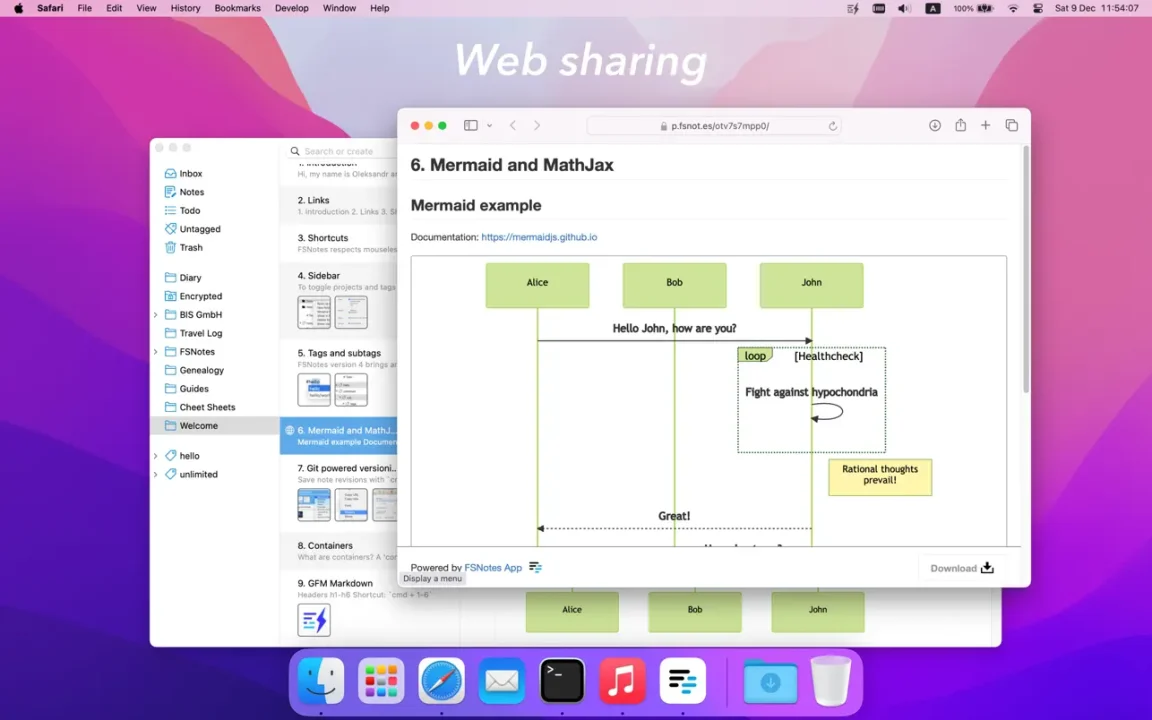
Task: Add a new tab with plus icon
Action: click(x=985, y=126)
